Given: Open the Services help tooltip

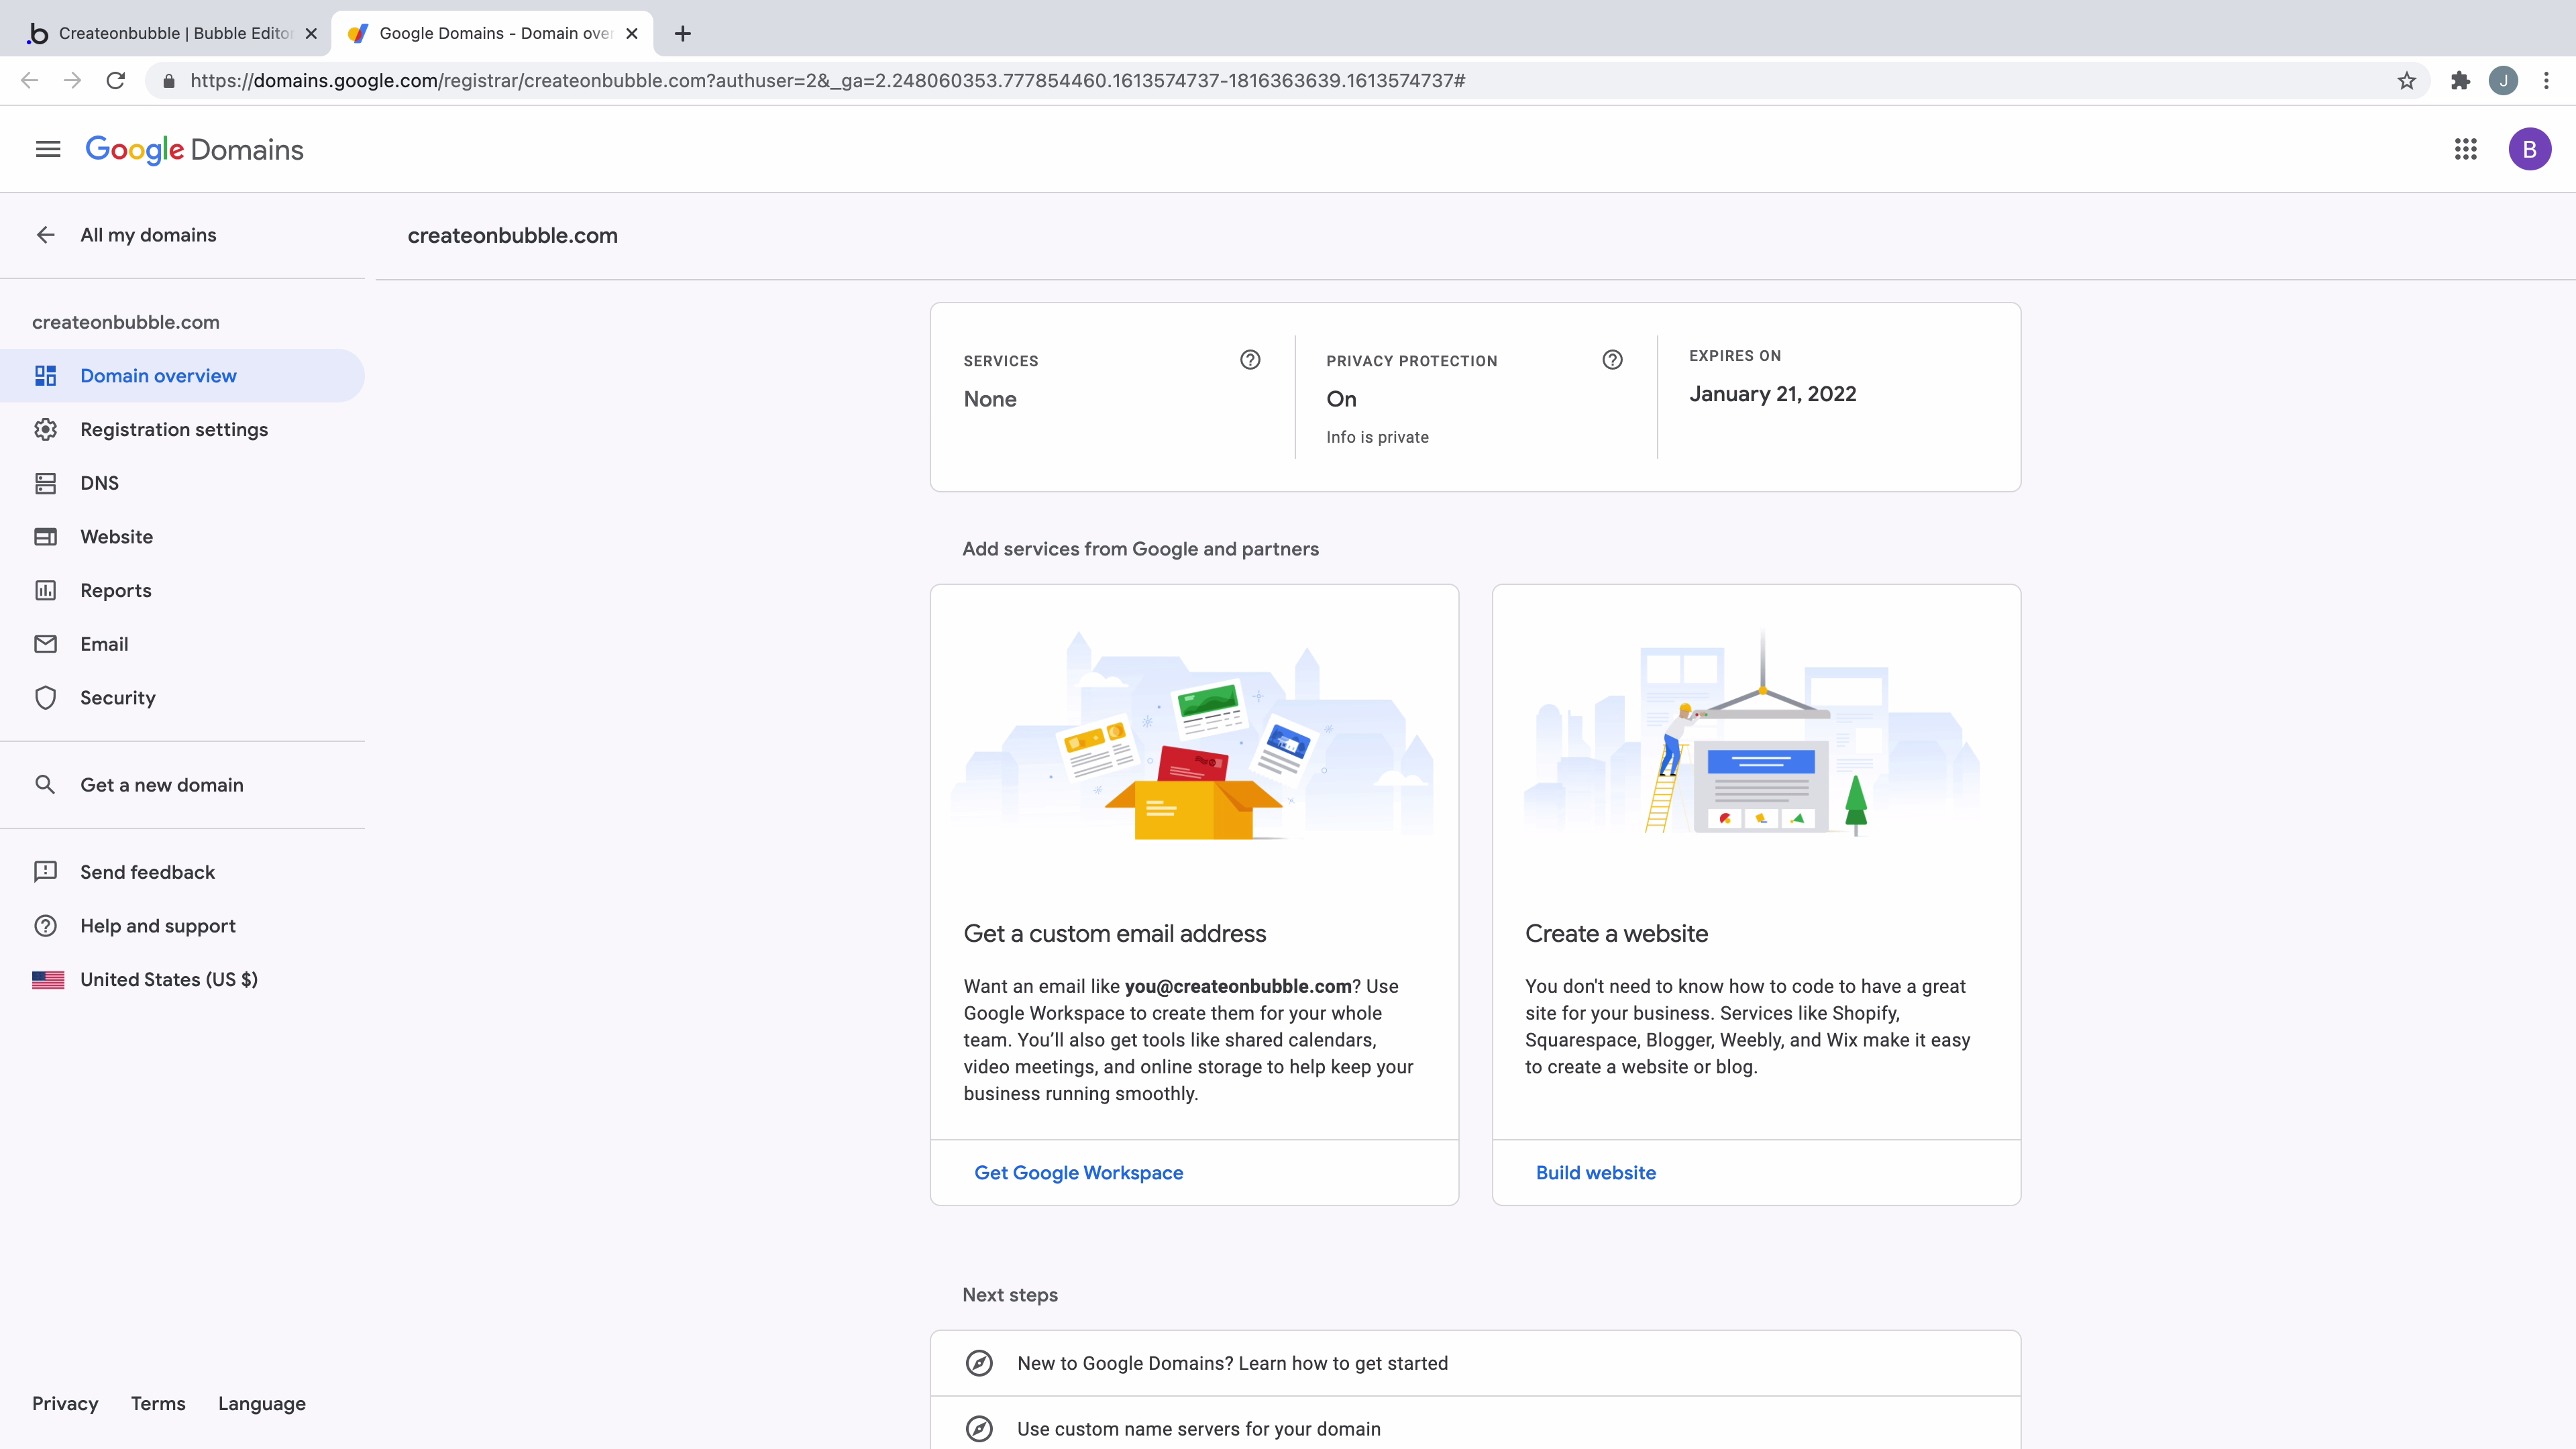Looking at the screenshot, I should pyautogui.click(x=1250, y=360).
